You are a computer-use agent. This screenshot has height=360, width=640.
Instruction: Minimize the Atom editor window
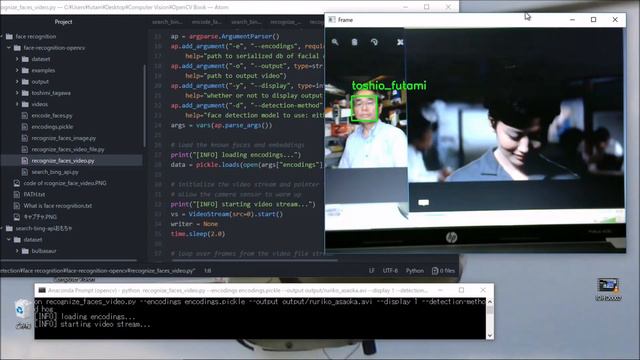[x=405, y=7]
